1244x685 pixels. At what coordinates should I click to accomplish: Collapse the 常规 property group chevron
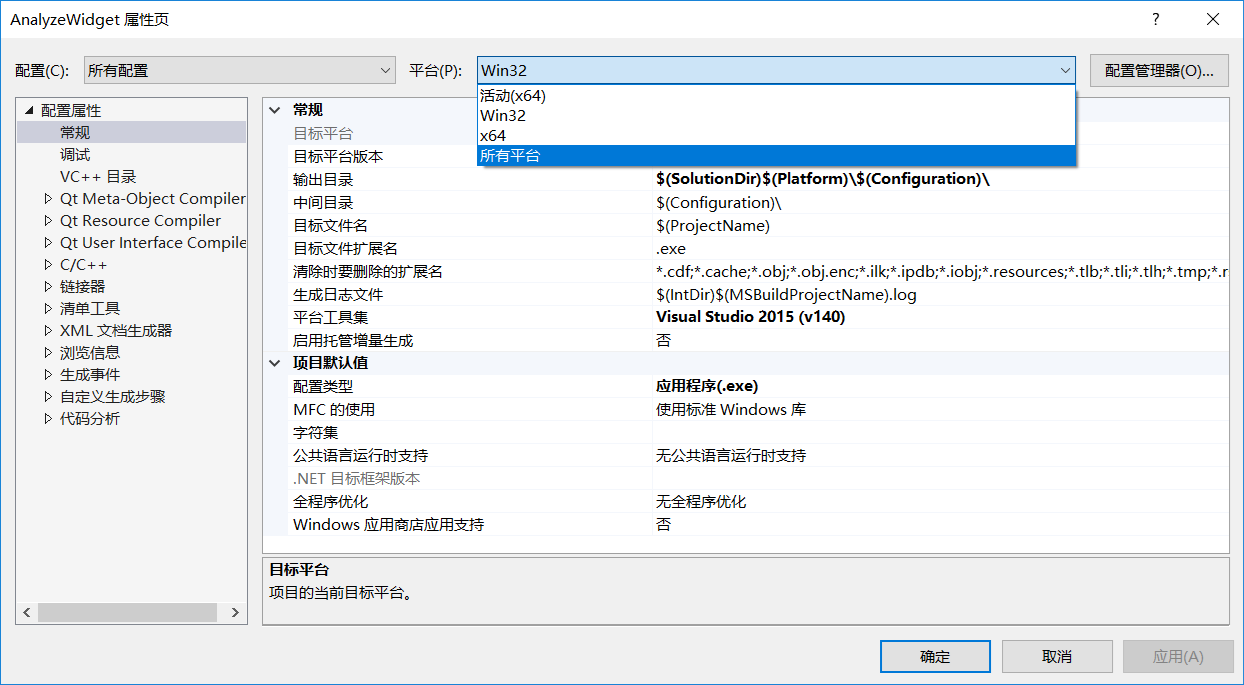tap(276, 110)
